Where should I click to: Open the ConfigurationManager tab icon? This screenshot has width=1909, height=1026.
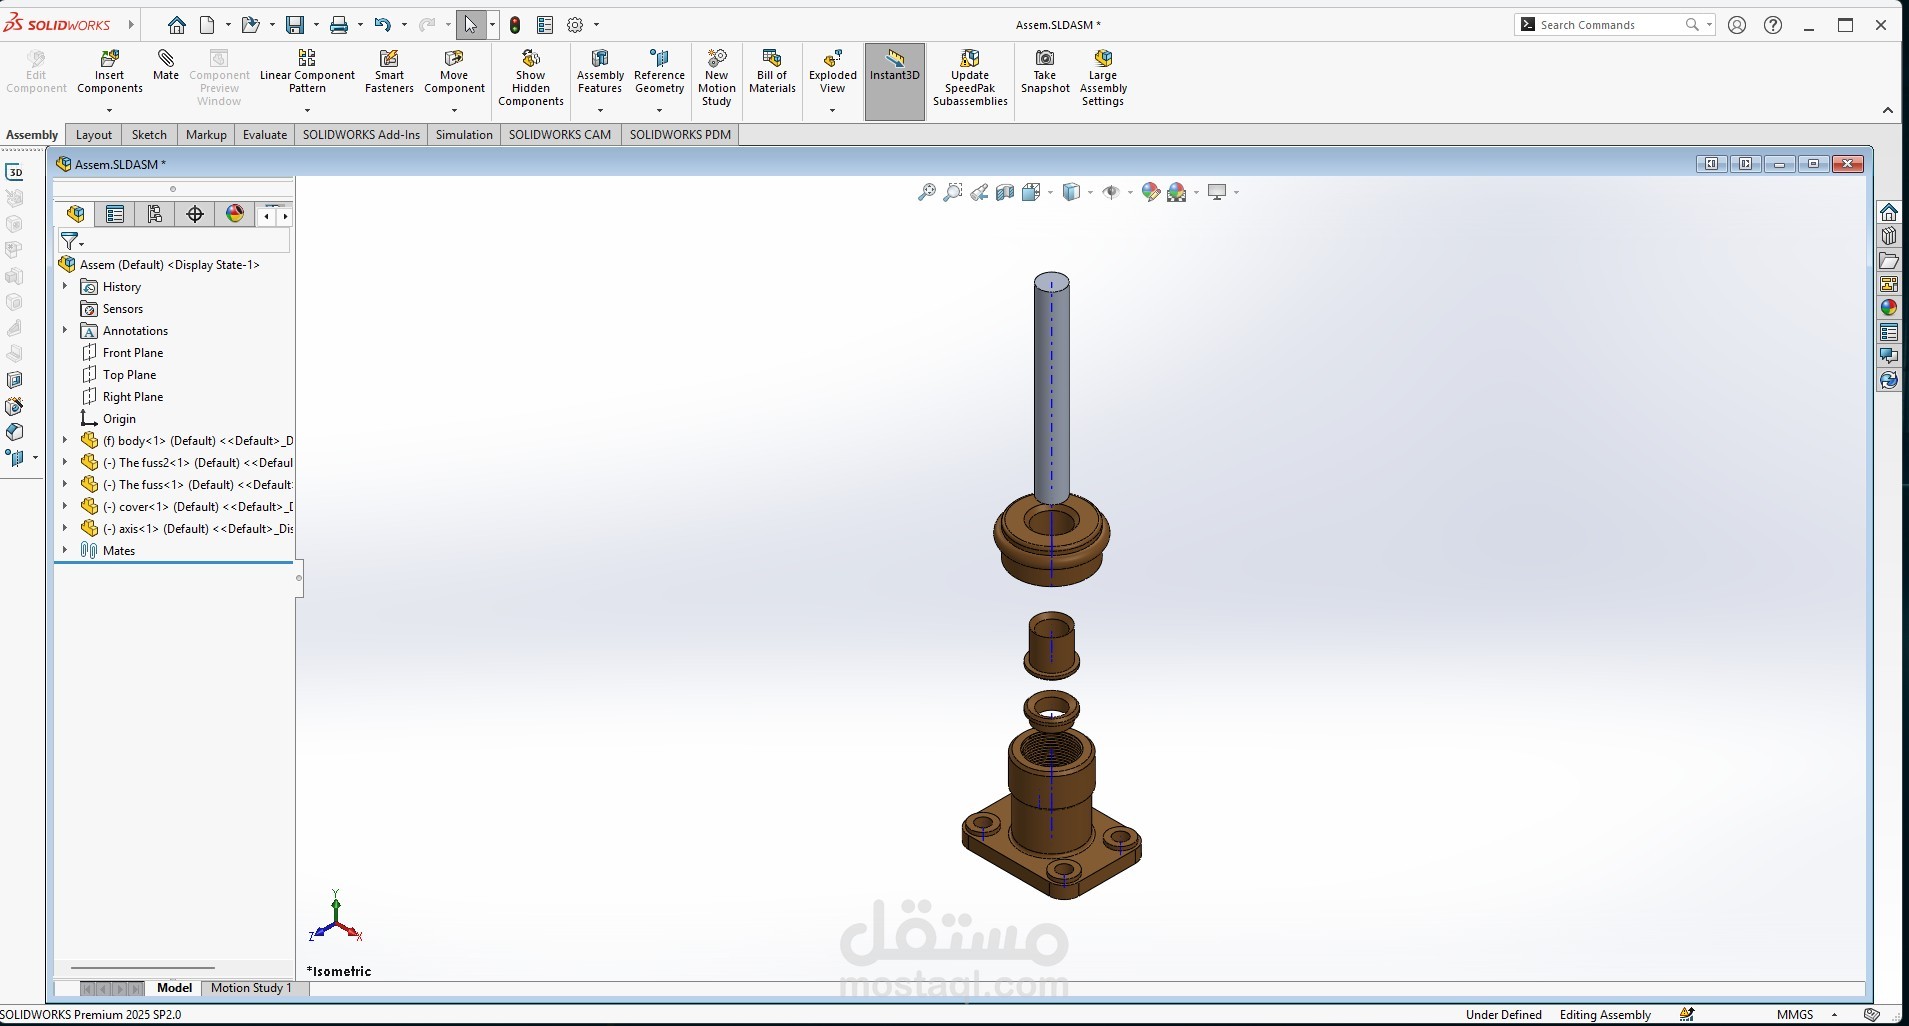click(x=155, y=214)
